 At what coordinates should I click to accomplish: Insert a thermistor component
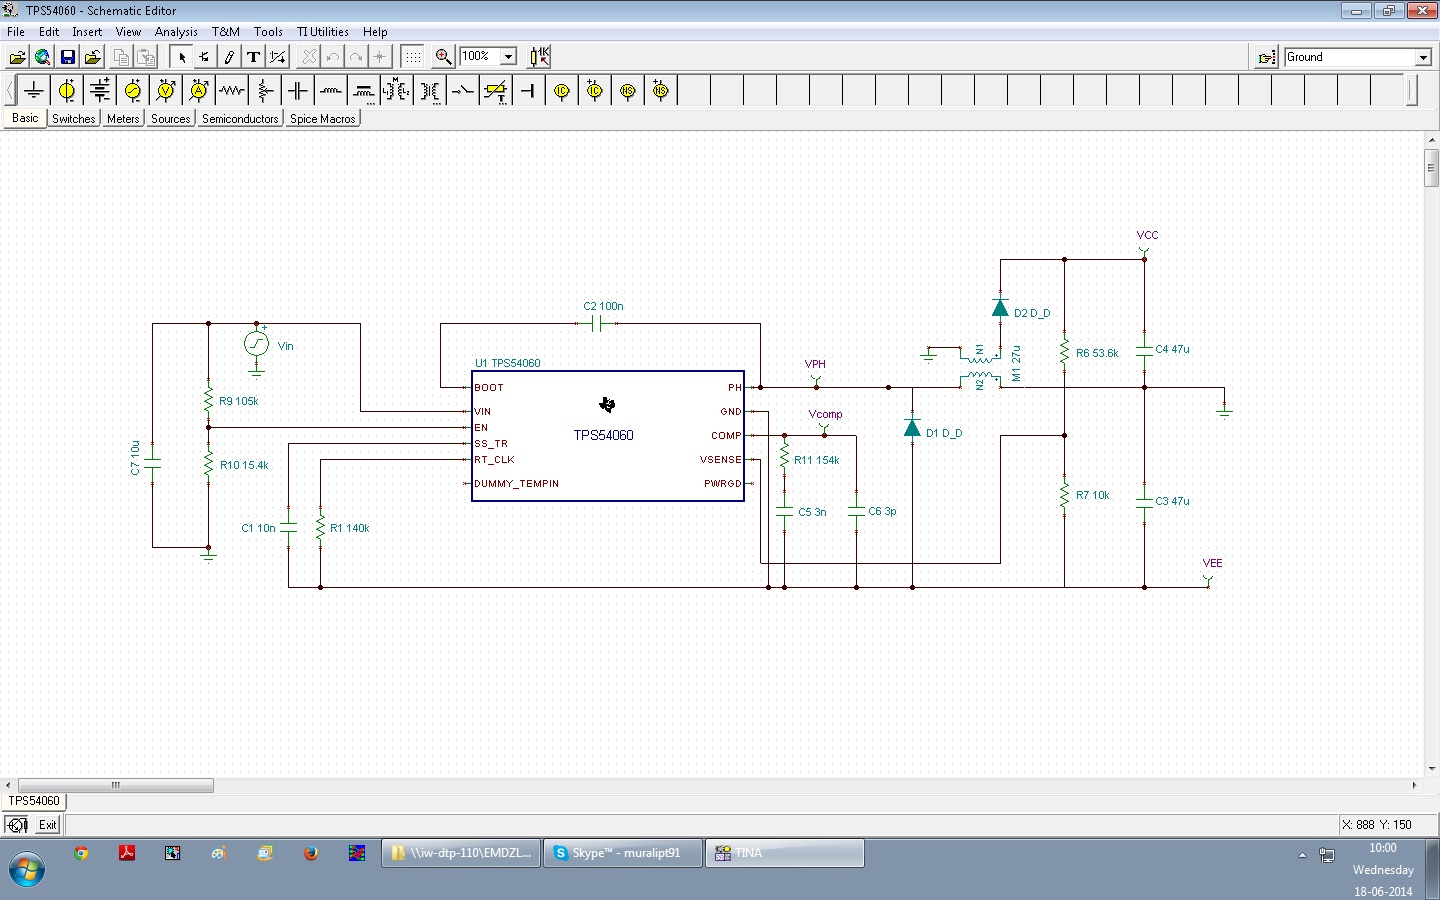496,91
